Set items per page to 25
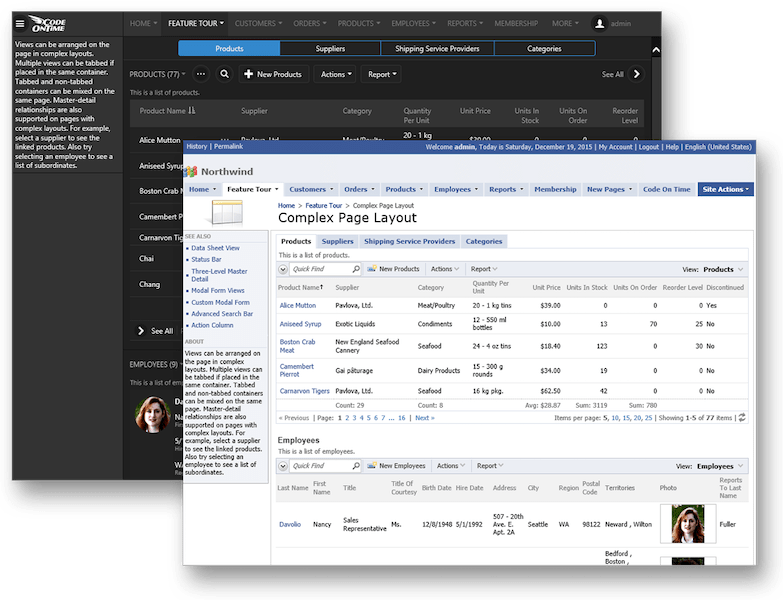Image resolution: width=783 pixels, height=600 pixels. click(648, 418)
